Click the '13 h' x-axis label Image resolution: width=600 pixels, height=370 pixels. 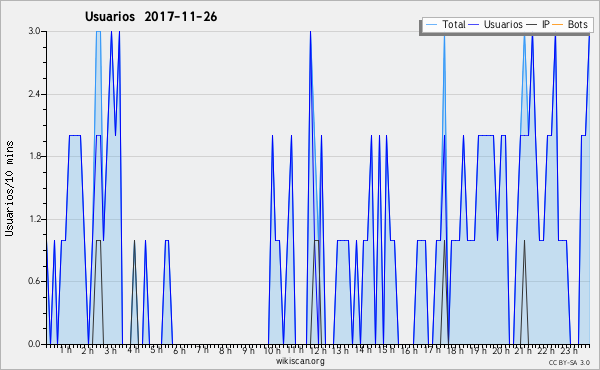coord(340,351)
